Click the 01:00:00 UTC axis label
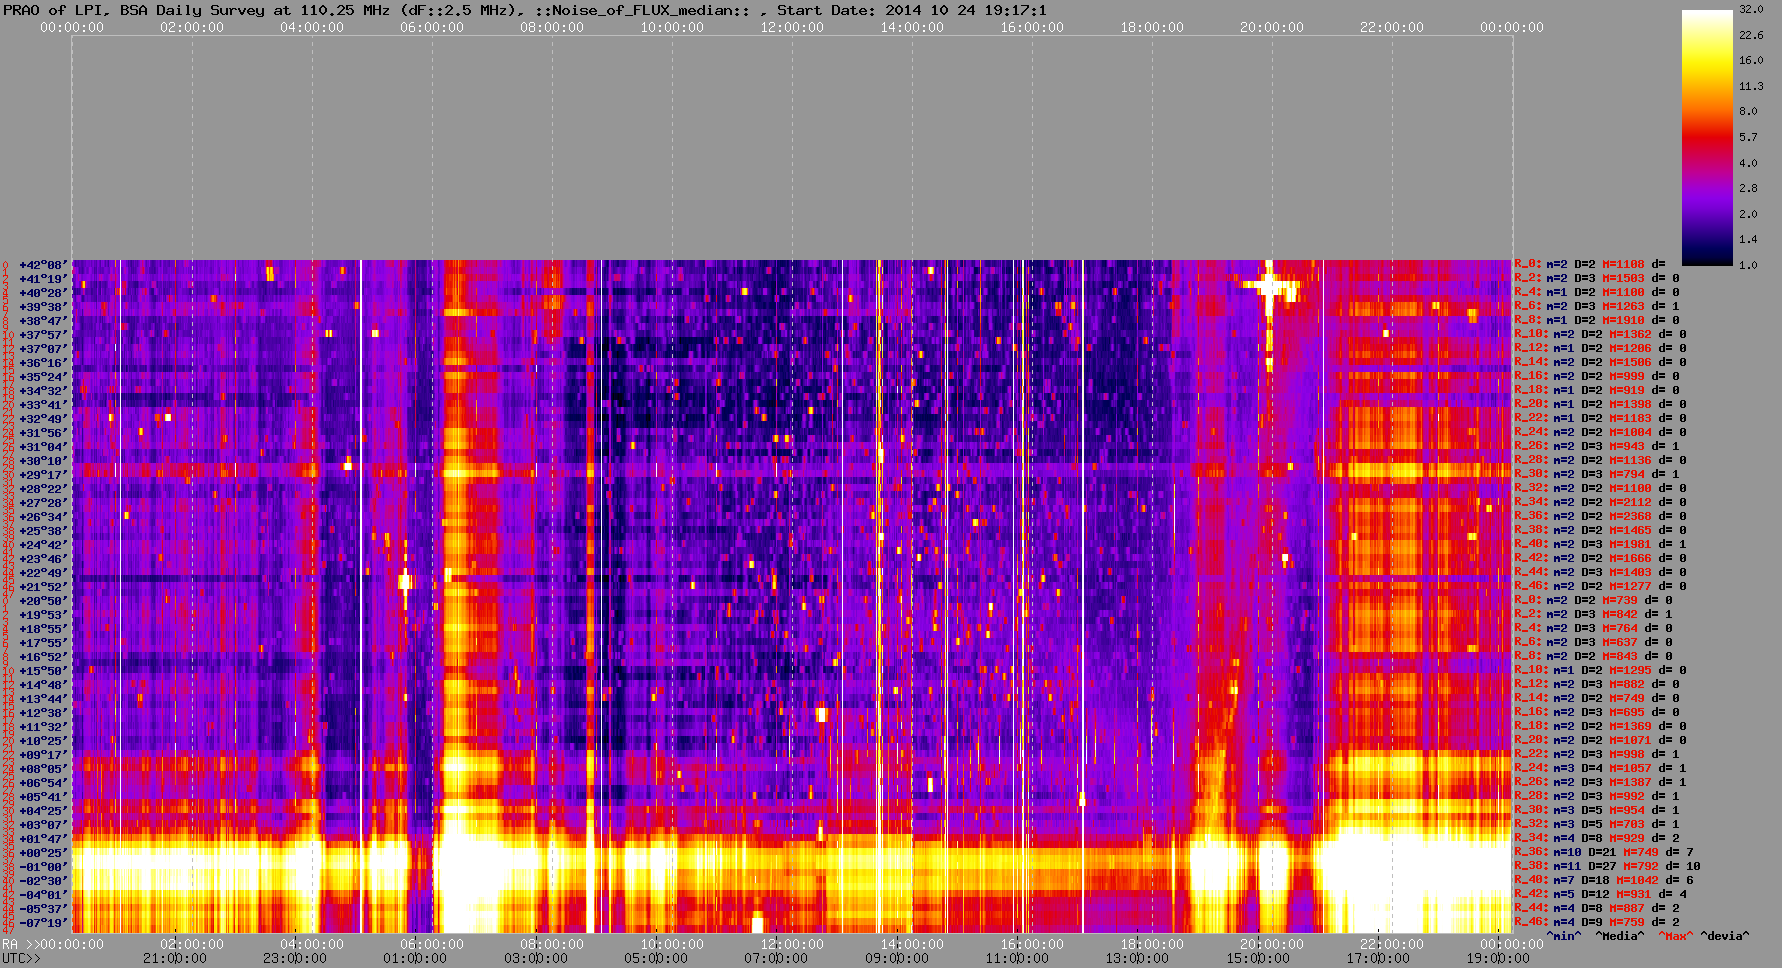Image resolution: width=1782 pixels, height=968 pixels. click(415, 958)
